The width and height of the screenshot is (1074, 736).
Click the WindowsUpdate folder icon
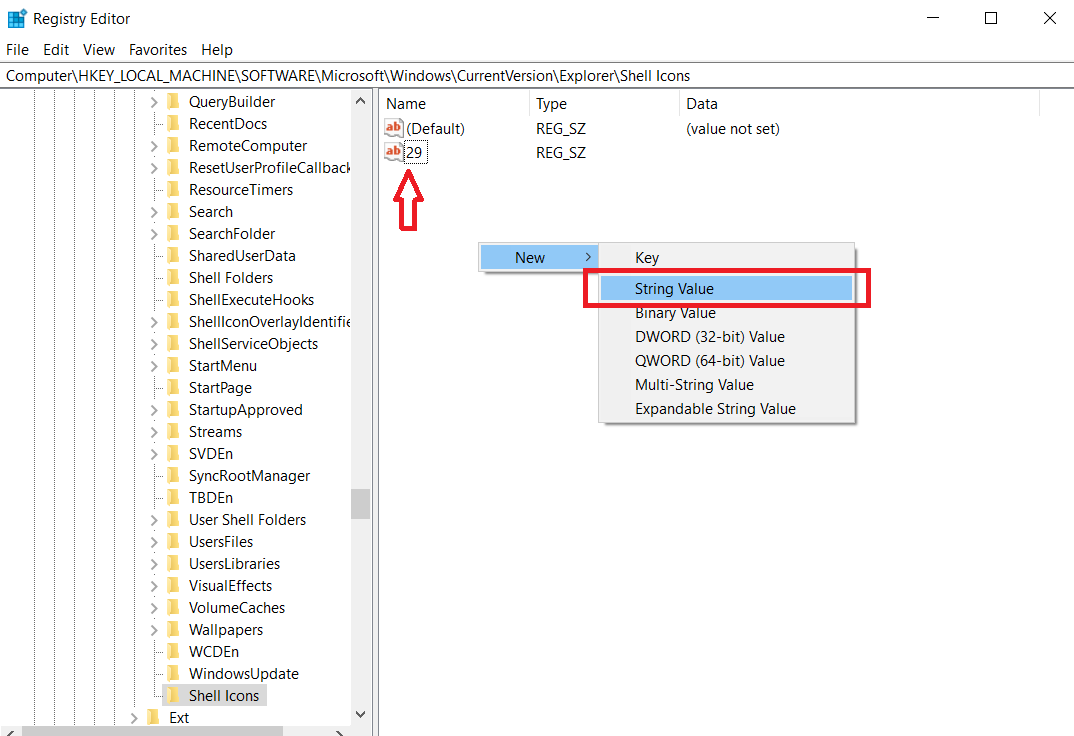point(173,673)
